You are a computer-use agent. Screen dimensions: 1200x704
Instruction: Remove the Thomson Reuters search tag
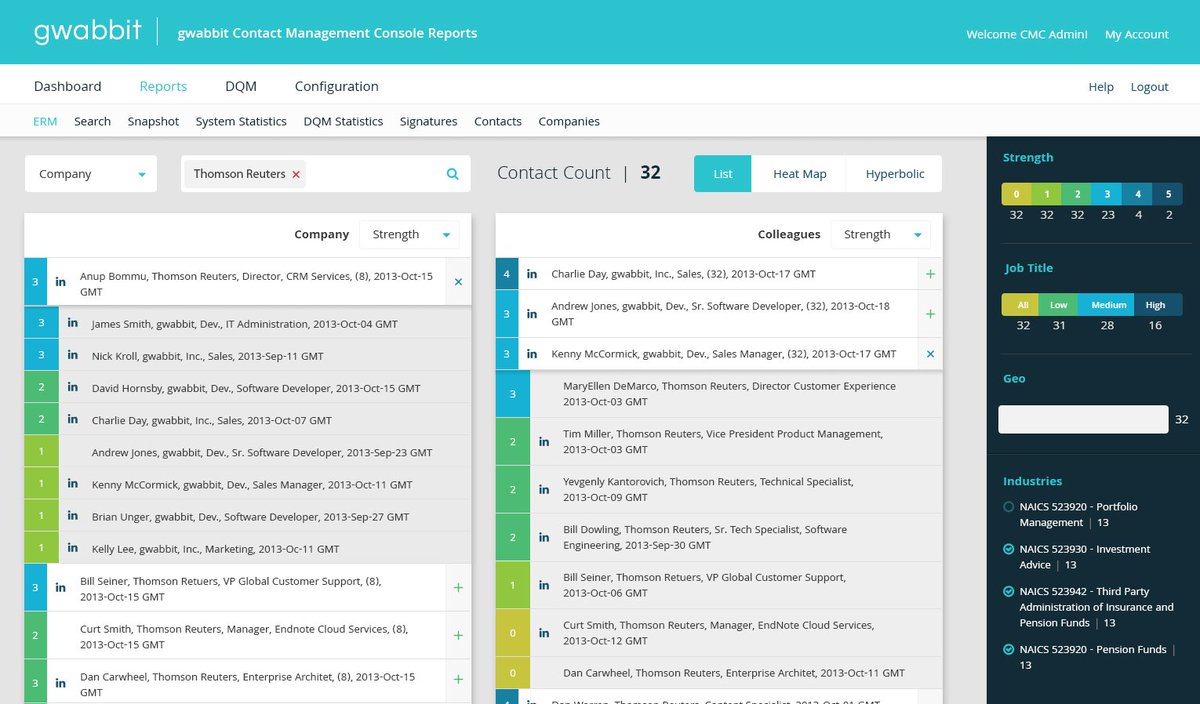[296, 174]
